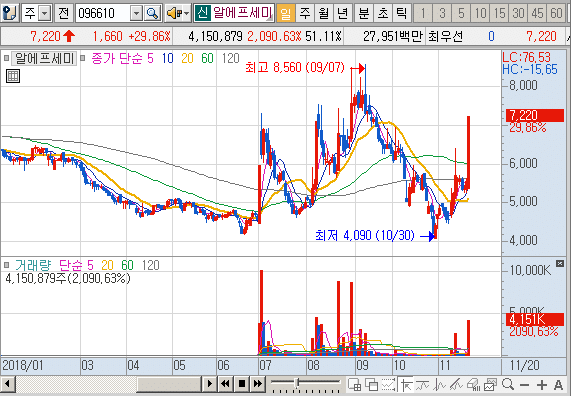Select the 45 interval button
The width and height of the screenshot is (571, 396).
[x=537, y=13]
